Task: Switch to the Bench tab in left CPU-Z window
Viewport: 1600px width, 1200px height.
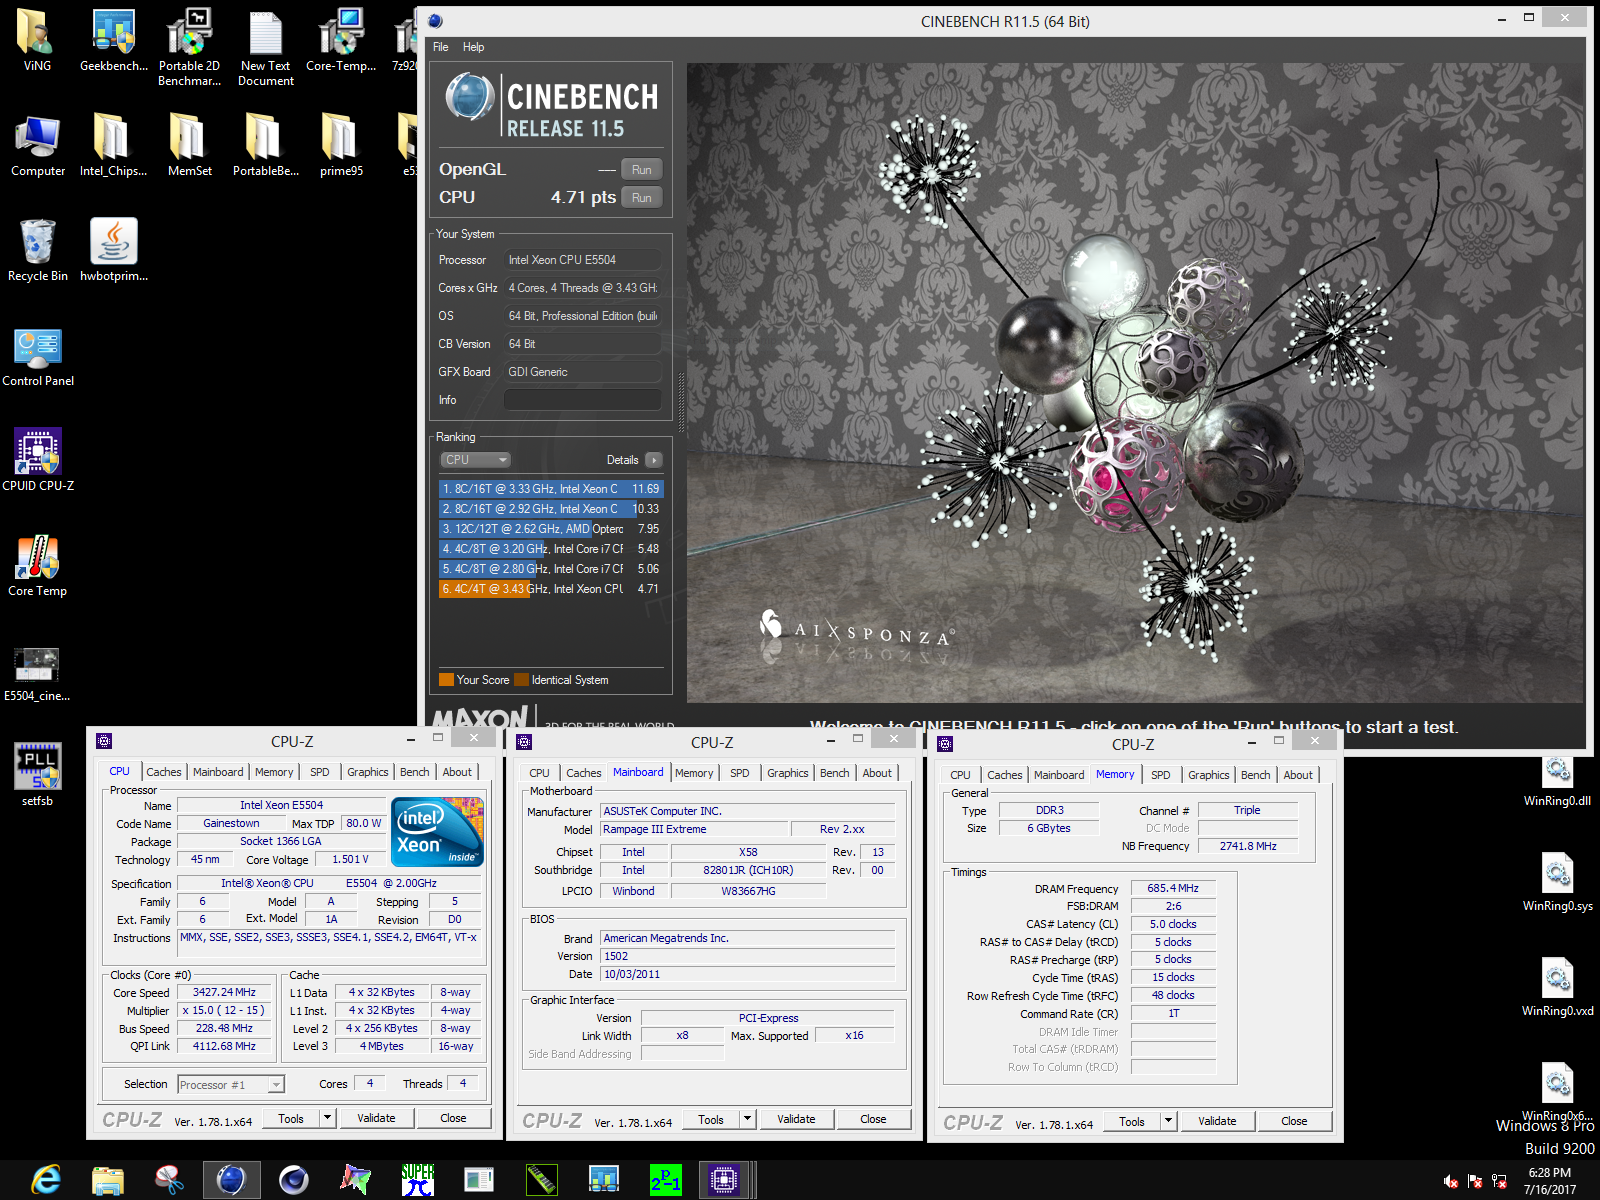Action: point(414,772)
